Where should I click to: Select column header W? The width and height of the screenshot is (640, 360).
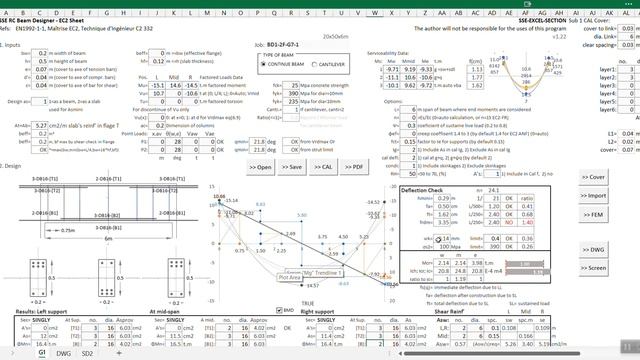[x=375, y=13]
